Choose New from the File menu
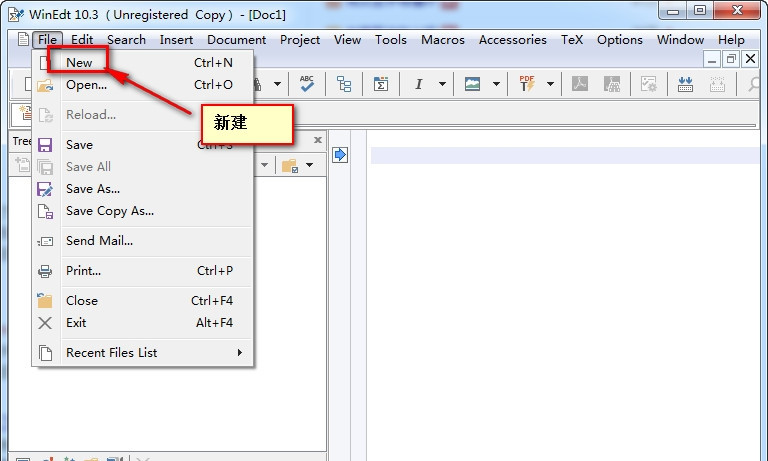 click(142, 63)
